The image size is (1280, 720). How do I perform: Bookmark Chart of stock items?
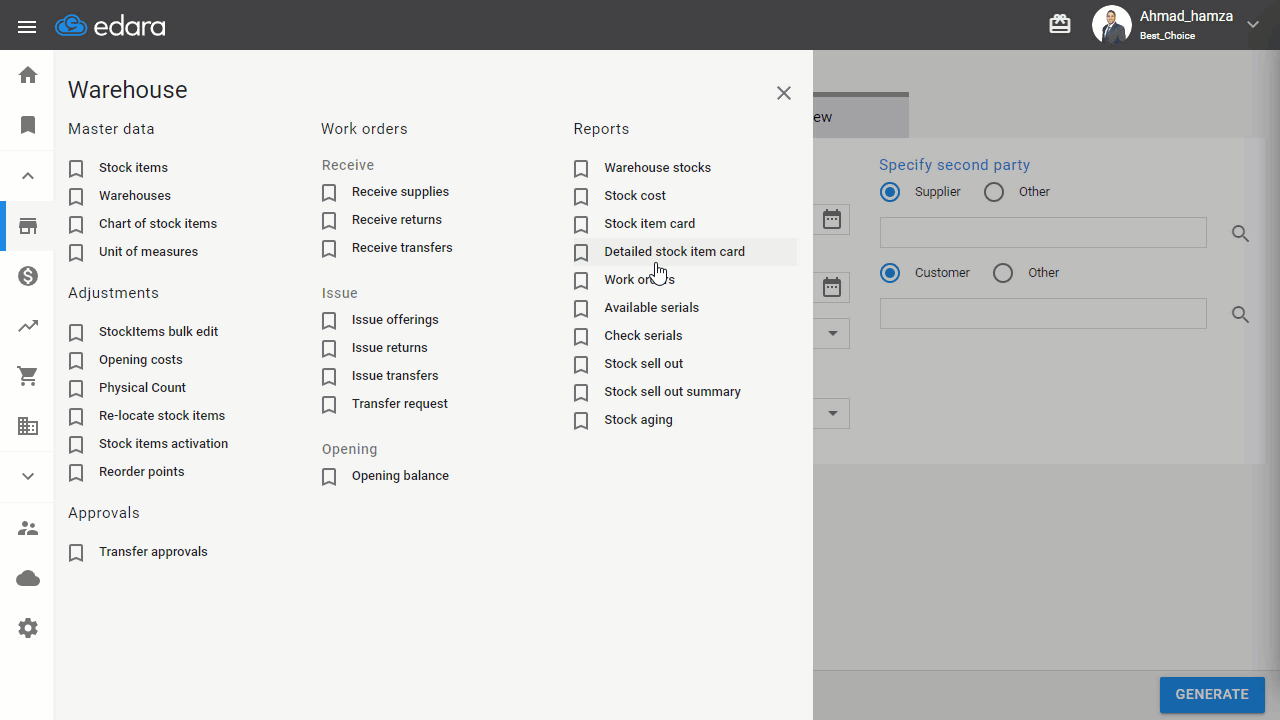(76, 225)
